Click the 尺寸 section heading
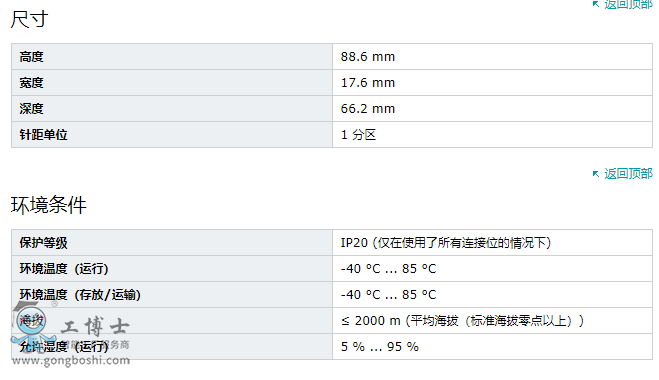Viewport: 659px width, 380px height. pos(29,19)
